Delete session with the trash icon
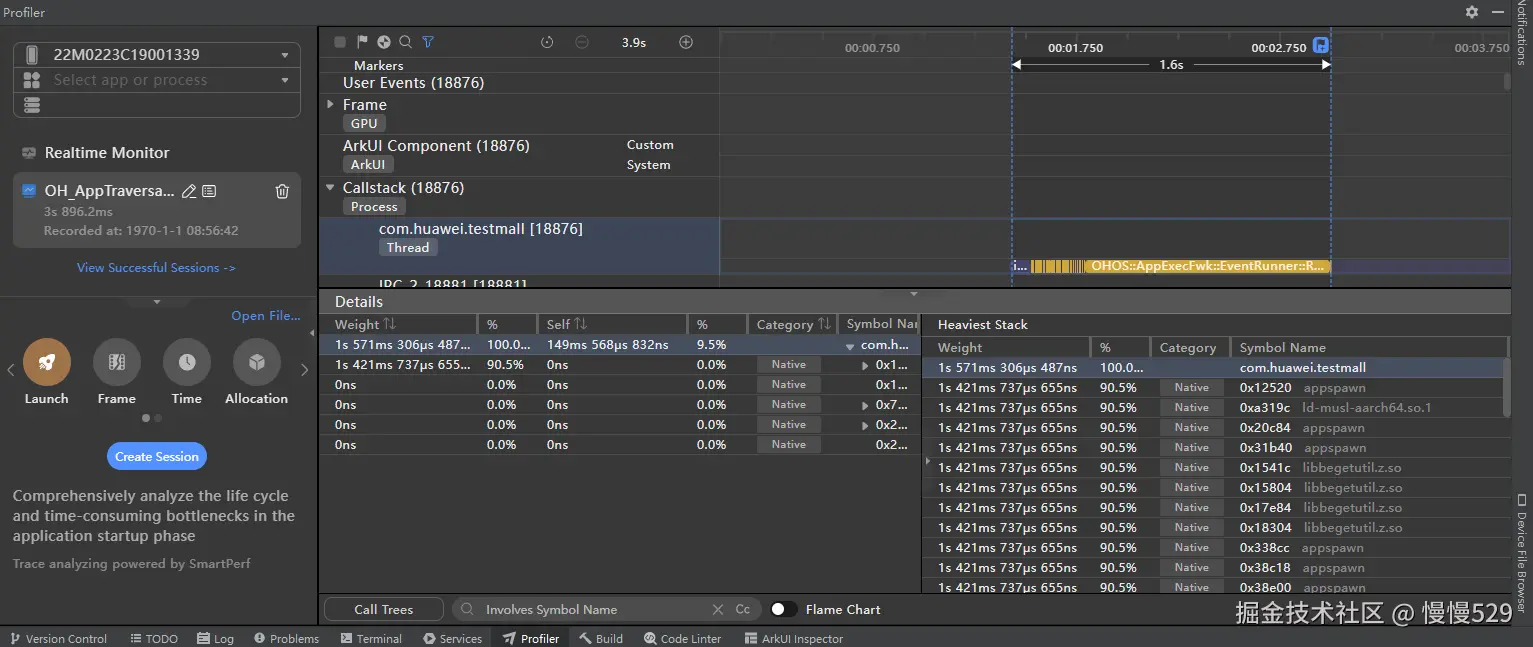Viewport: 1533px width, 647px height. point(282,191)
